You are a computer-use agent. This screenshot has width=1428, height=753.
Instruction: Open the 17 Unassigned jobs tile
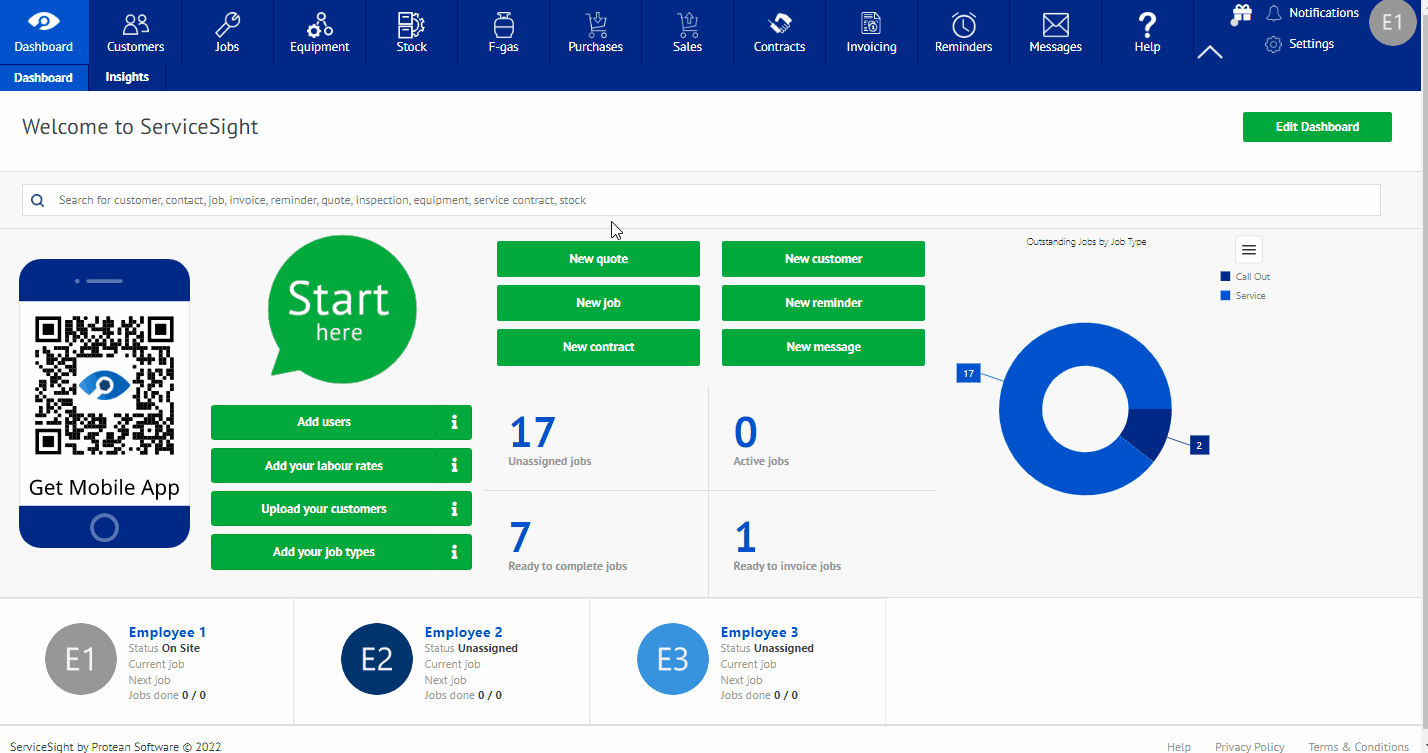pyautogui.click(x=596, y=439)
